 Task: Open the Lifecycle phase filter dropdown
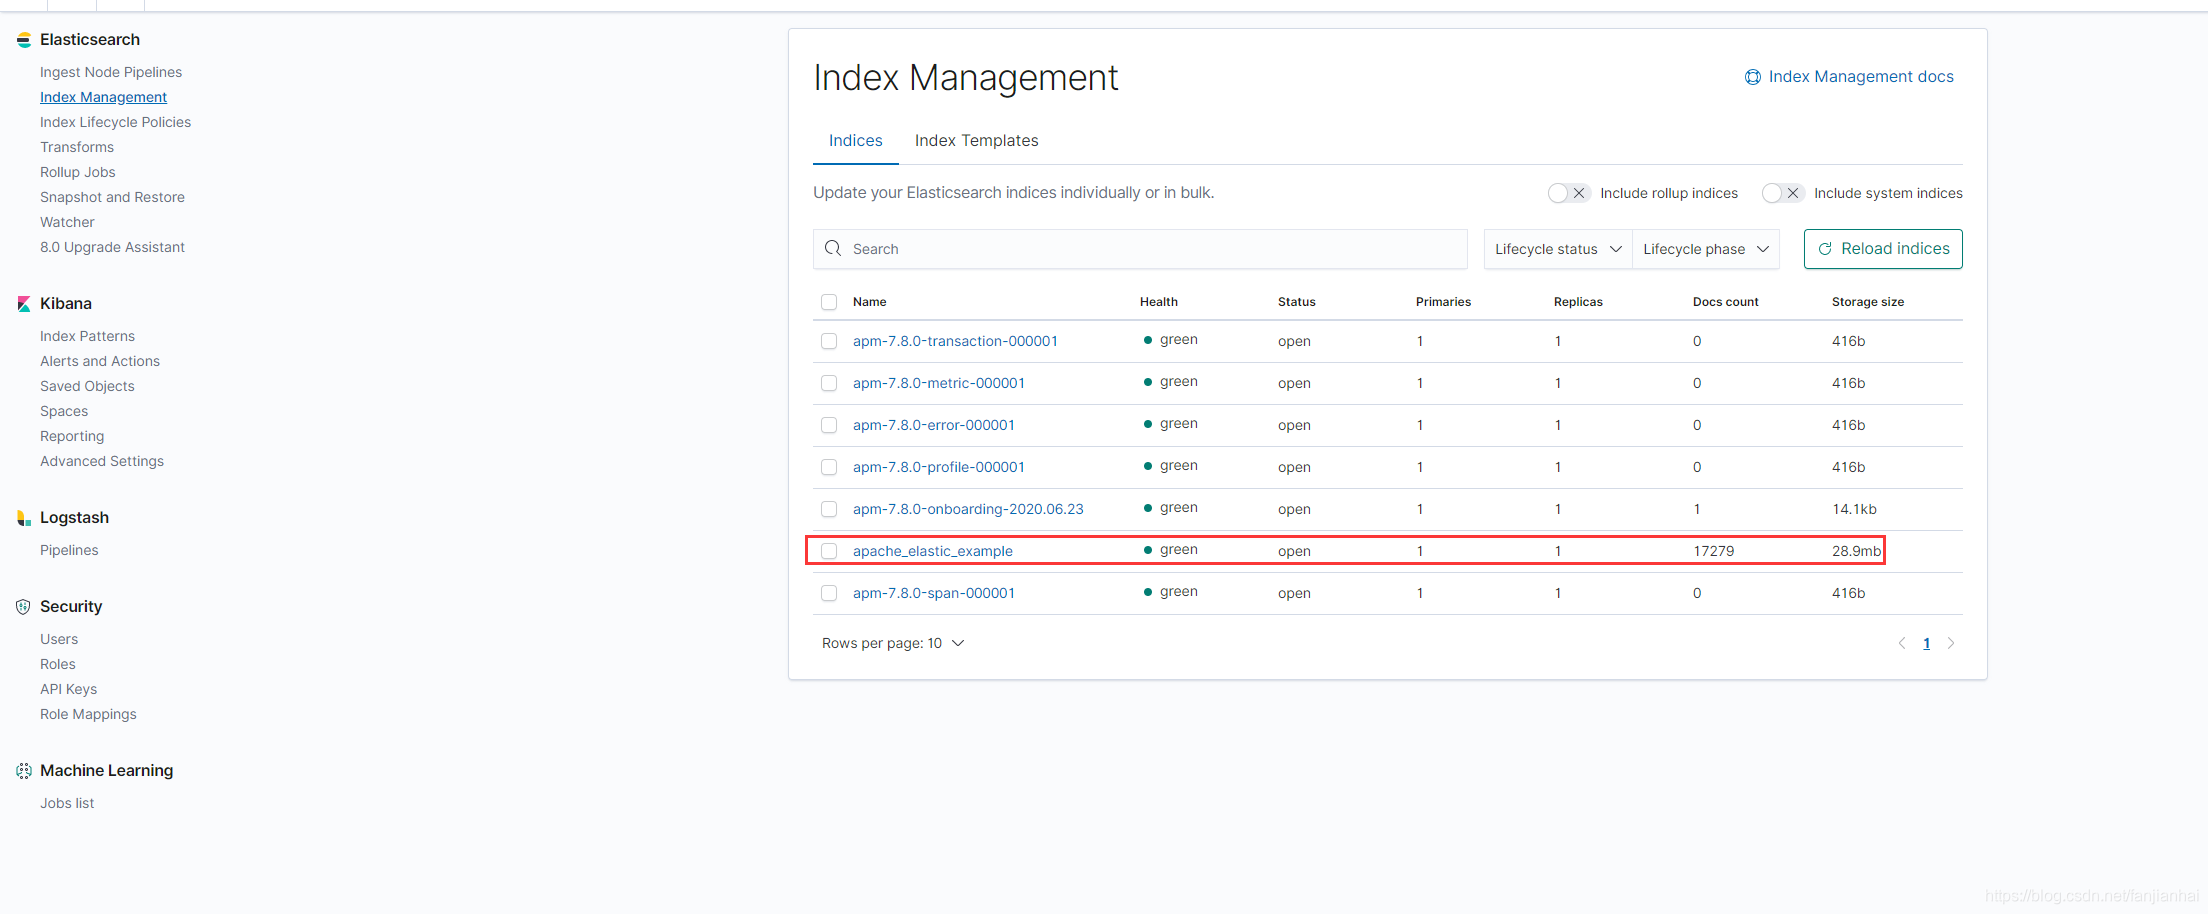click(x=1706, y=249)
